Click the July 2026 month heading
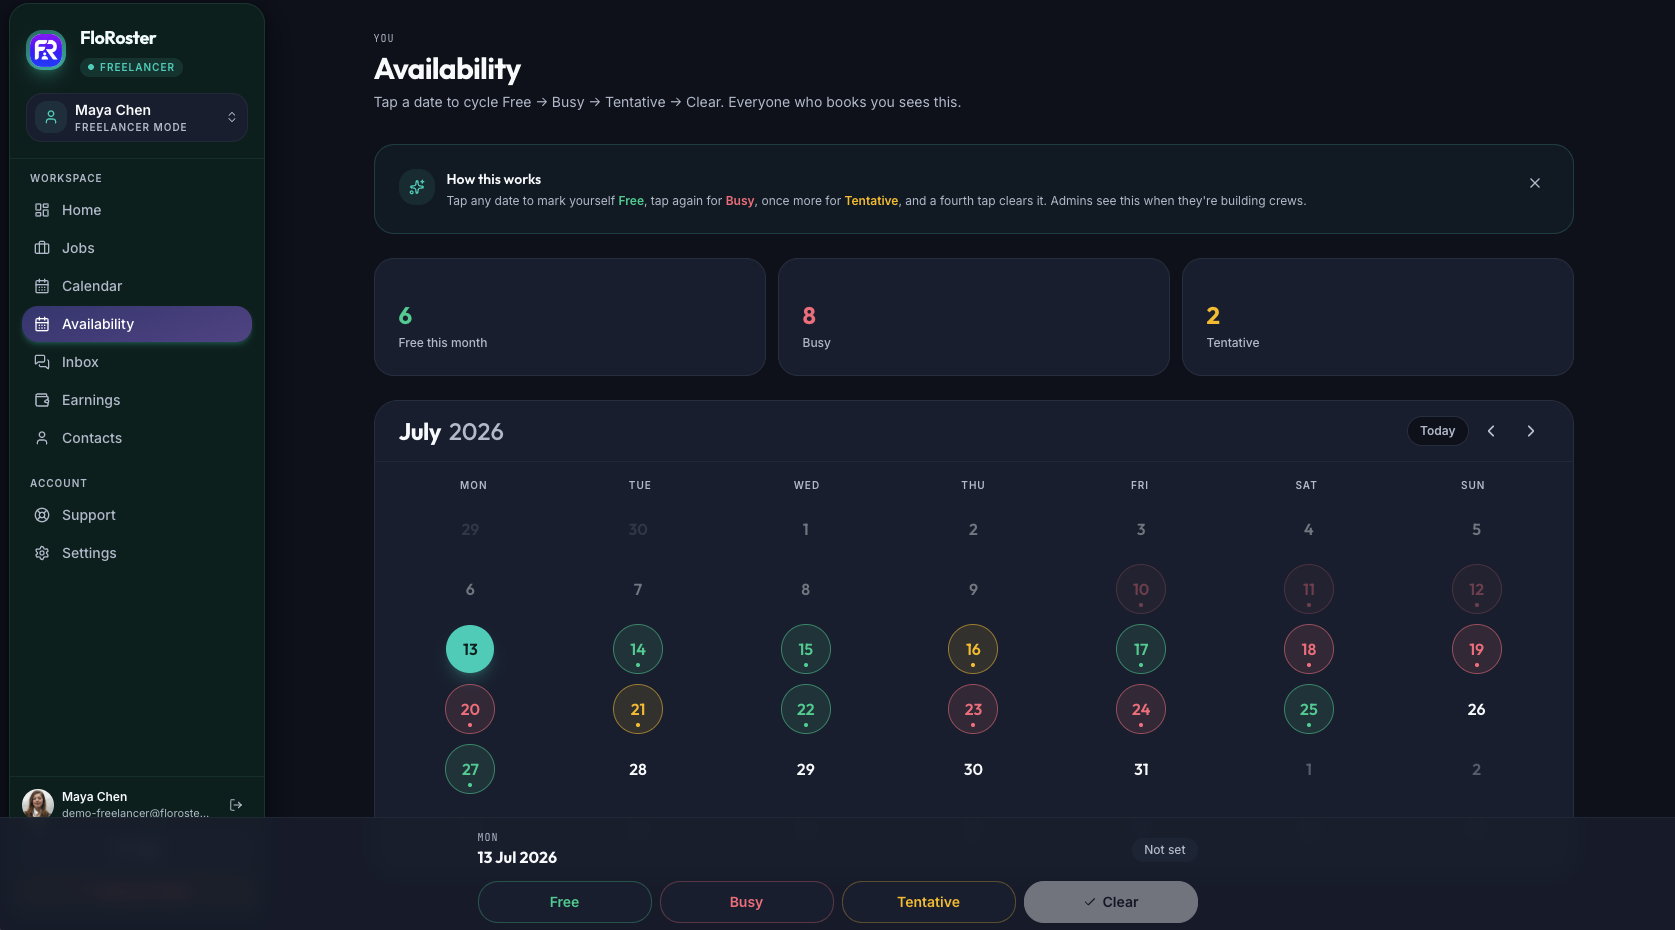 (x=451, y=432)
